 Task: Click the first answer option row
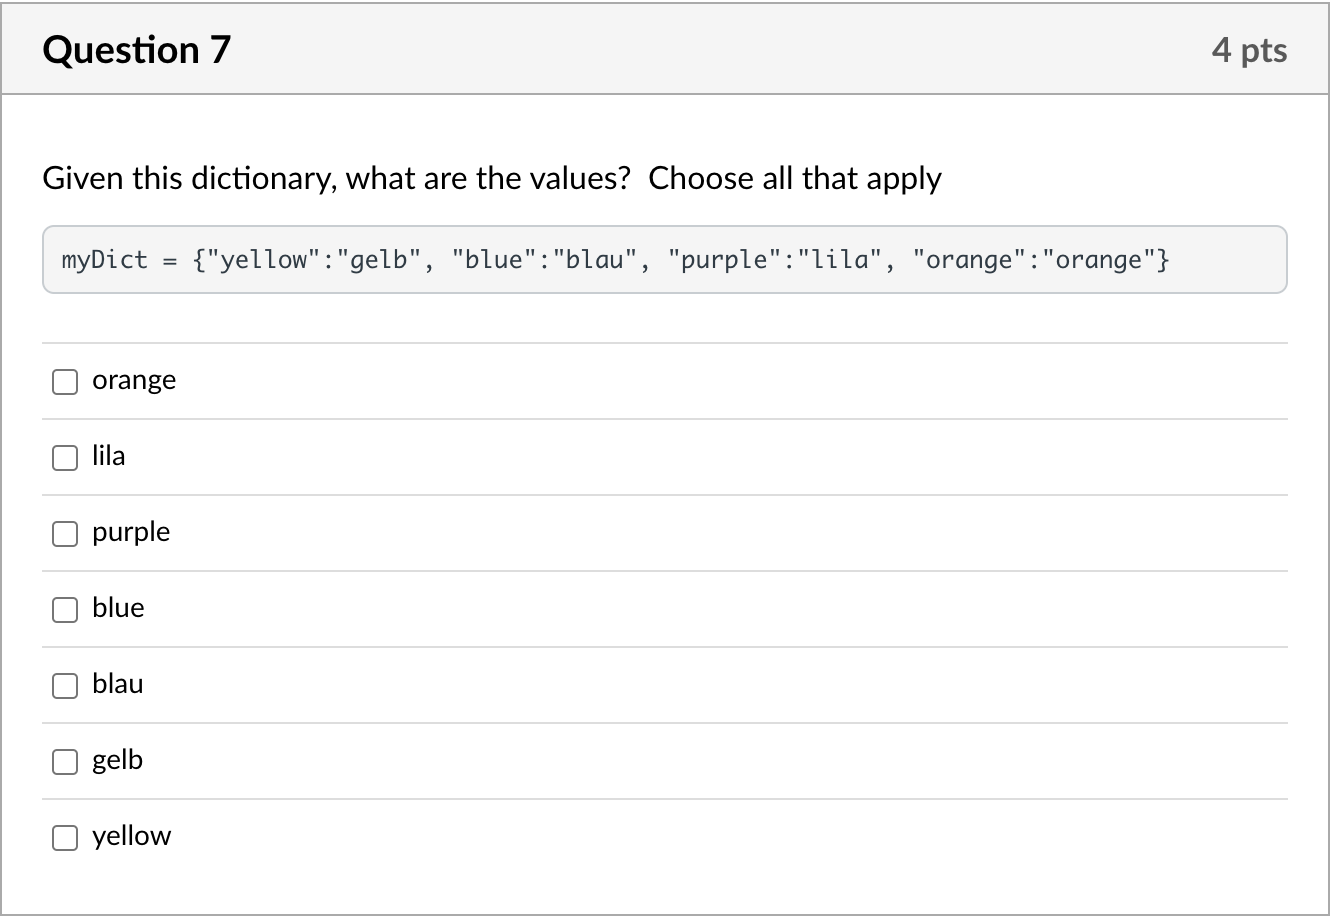(665, 381)
